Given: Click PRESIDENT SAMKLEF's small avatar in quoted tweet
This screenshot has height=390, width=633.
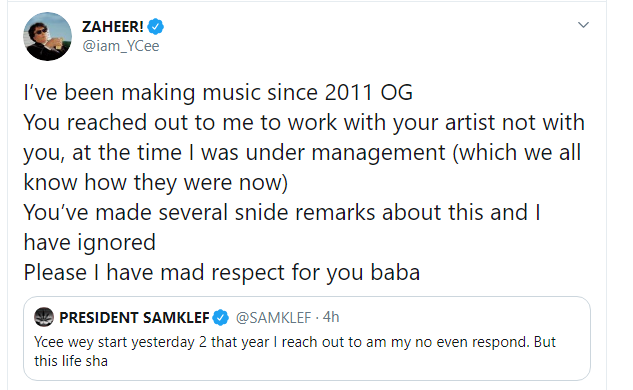Looking at the screenshot, I should [44, 317].
